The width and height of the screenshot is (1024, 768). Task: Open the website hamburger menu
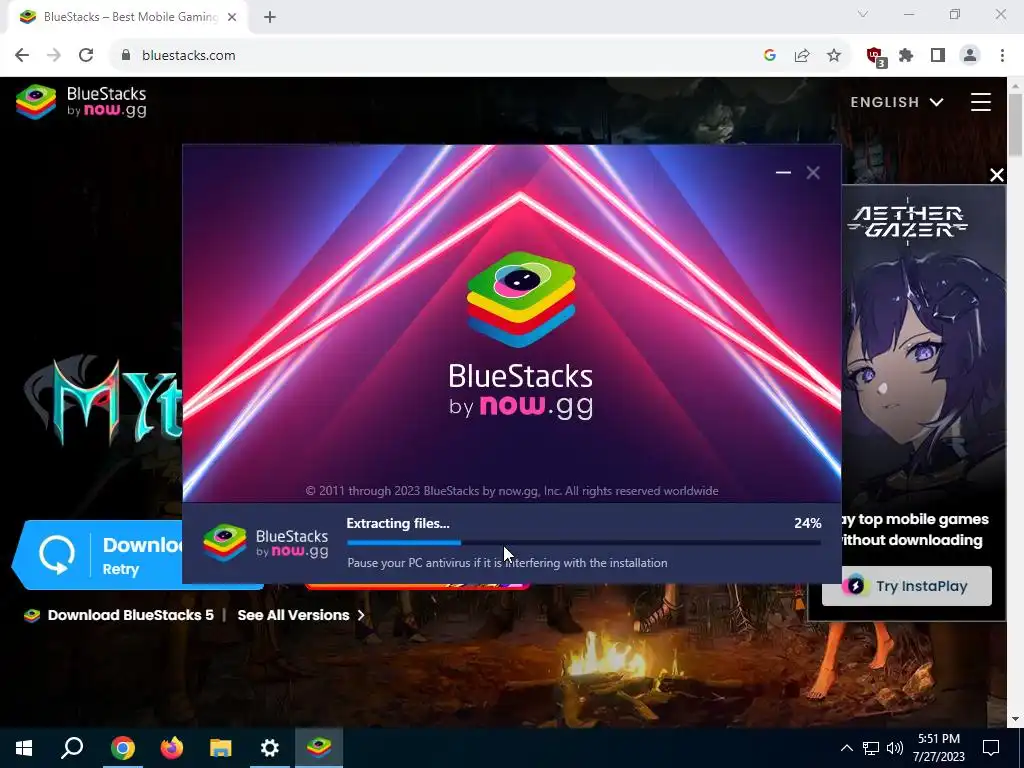[x=980, y=102]
